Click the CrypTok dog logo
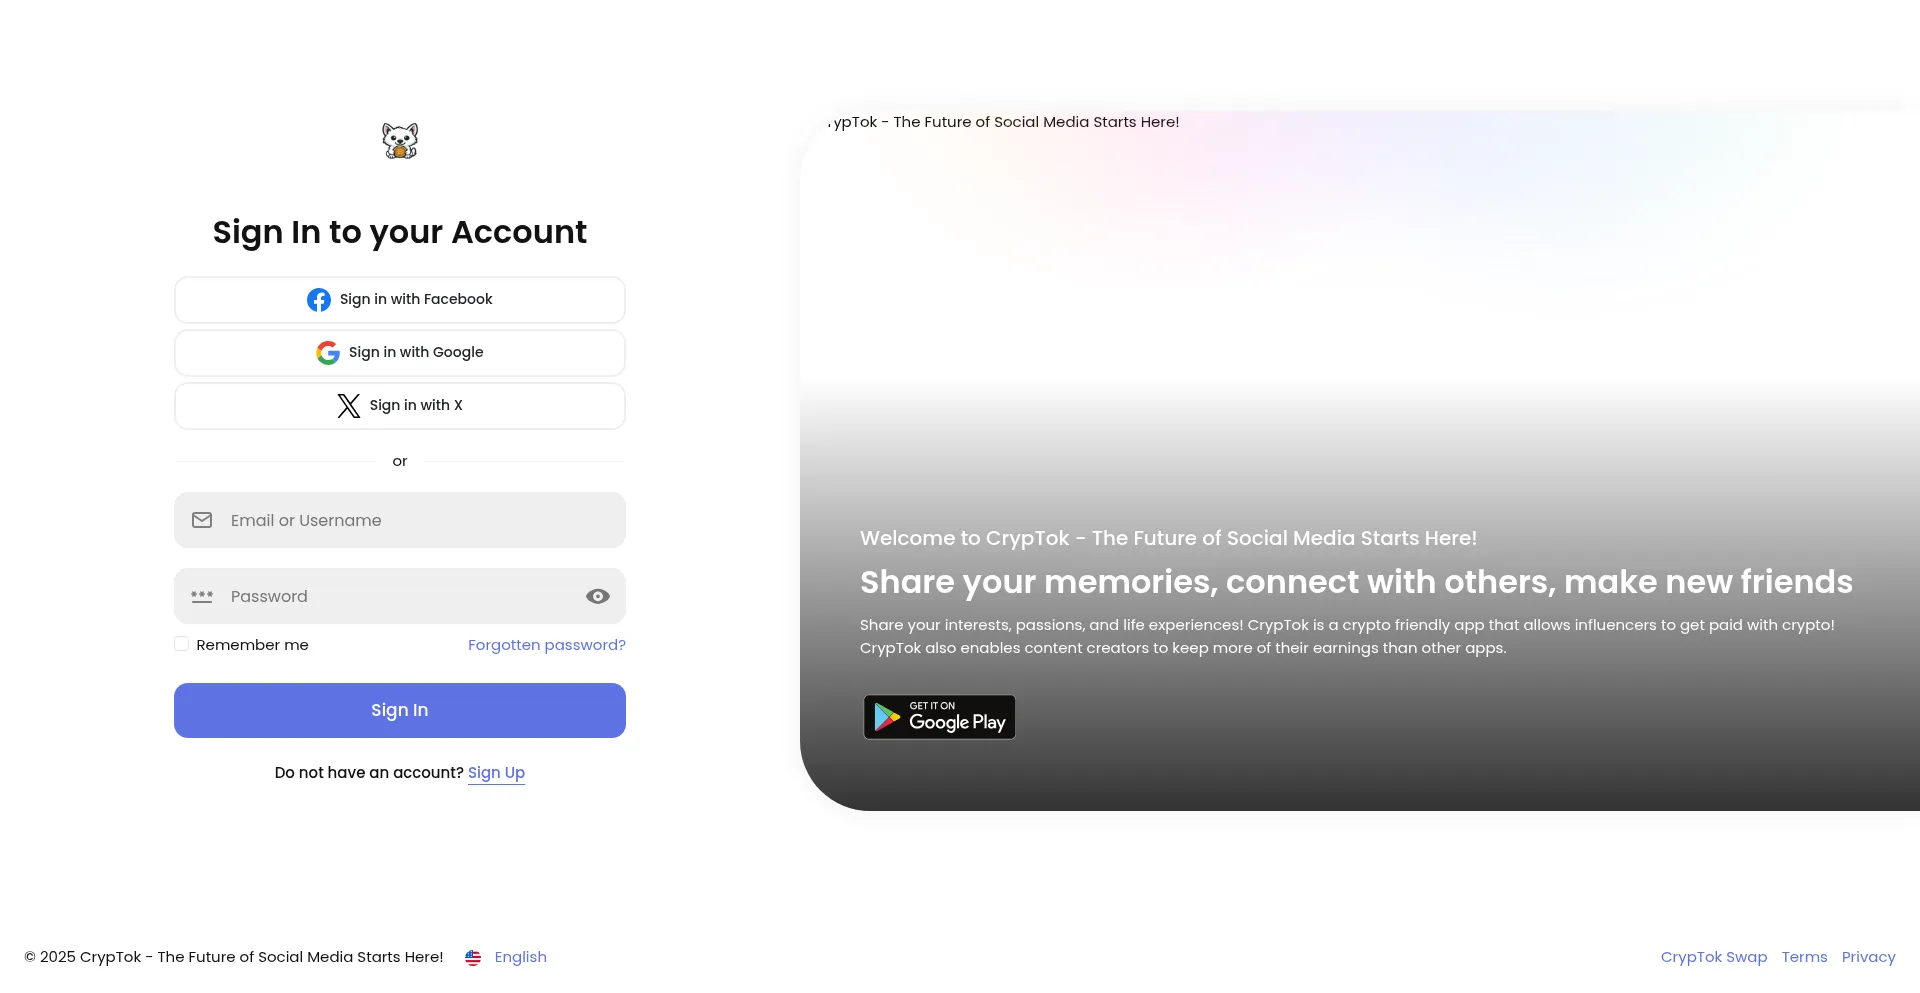The image size is (1920, 993). pyautogui.click(x=399, y=140)
